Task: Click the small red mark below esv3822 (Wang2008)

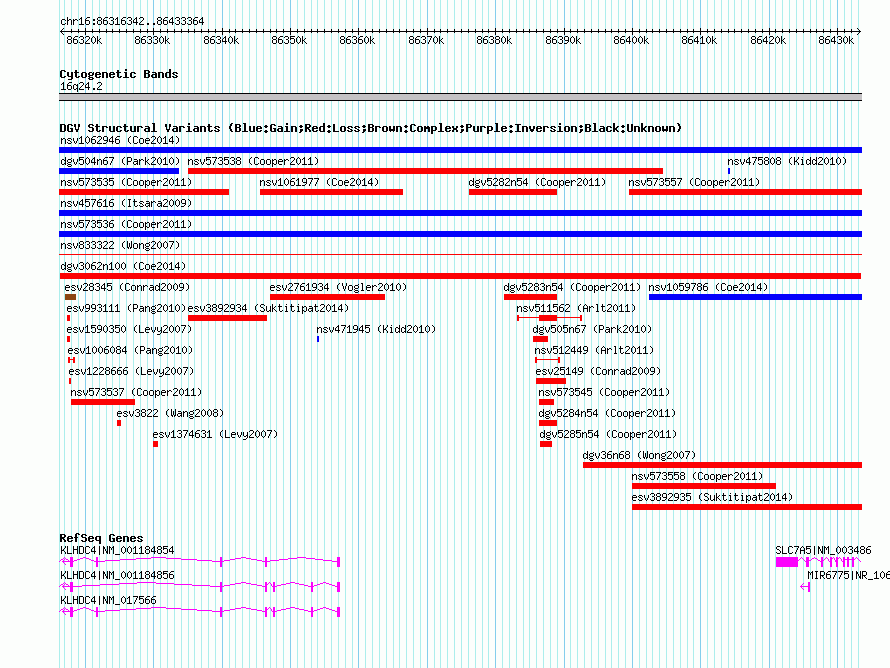Action: 119,423
